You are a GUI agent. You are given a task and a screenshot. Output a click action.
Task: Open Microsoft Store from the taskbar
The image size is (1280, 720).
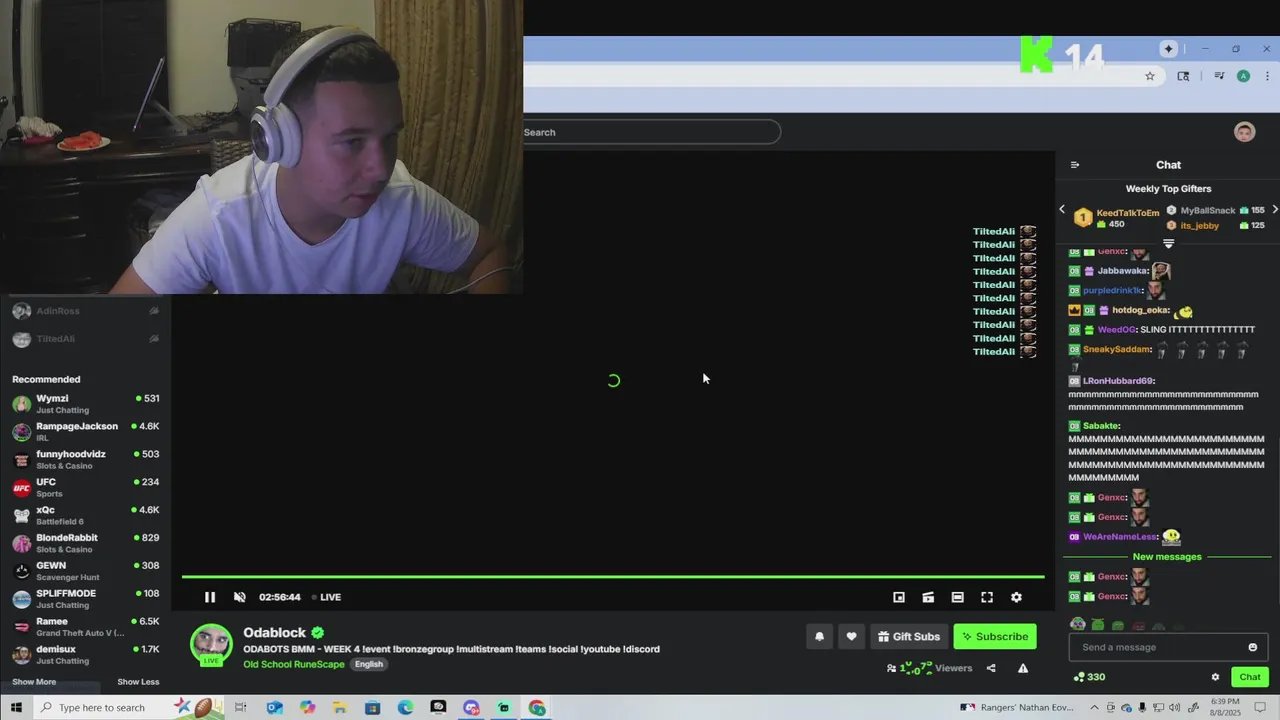372,707
